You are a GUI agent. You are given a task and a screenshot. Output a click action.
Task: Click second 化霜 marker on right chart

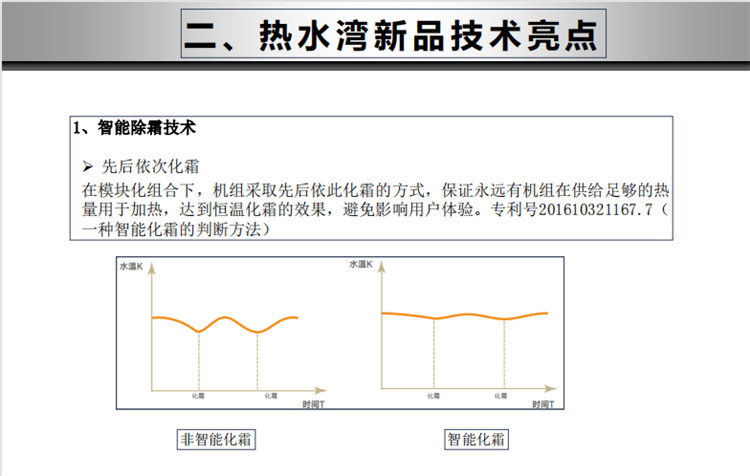(x=504, y=396)
